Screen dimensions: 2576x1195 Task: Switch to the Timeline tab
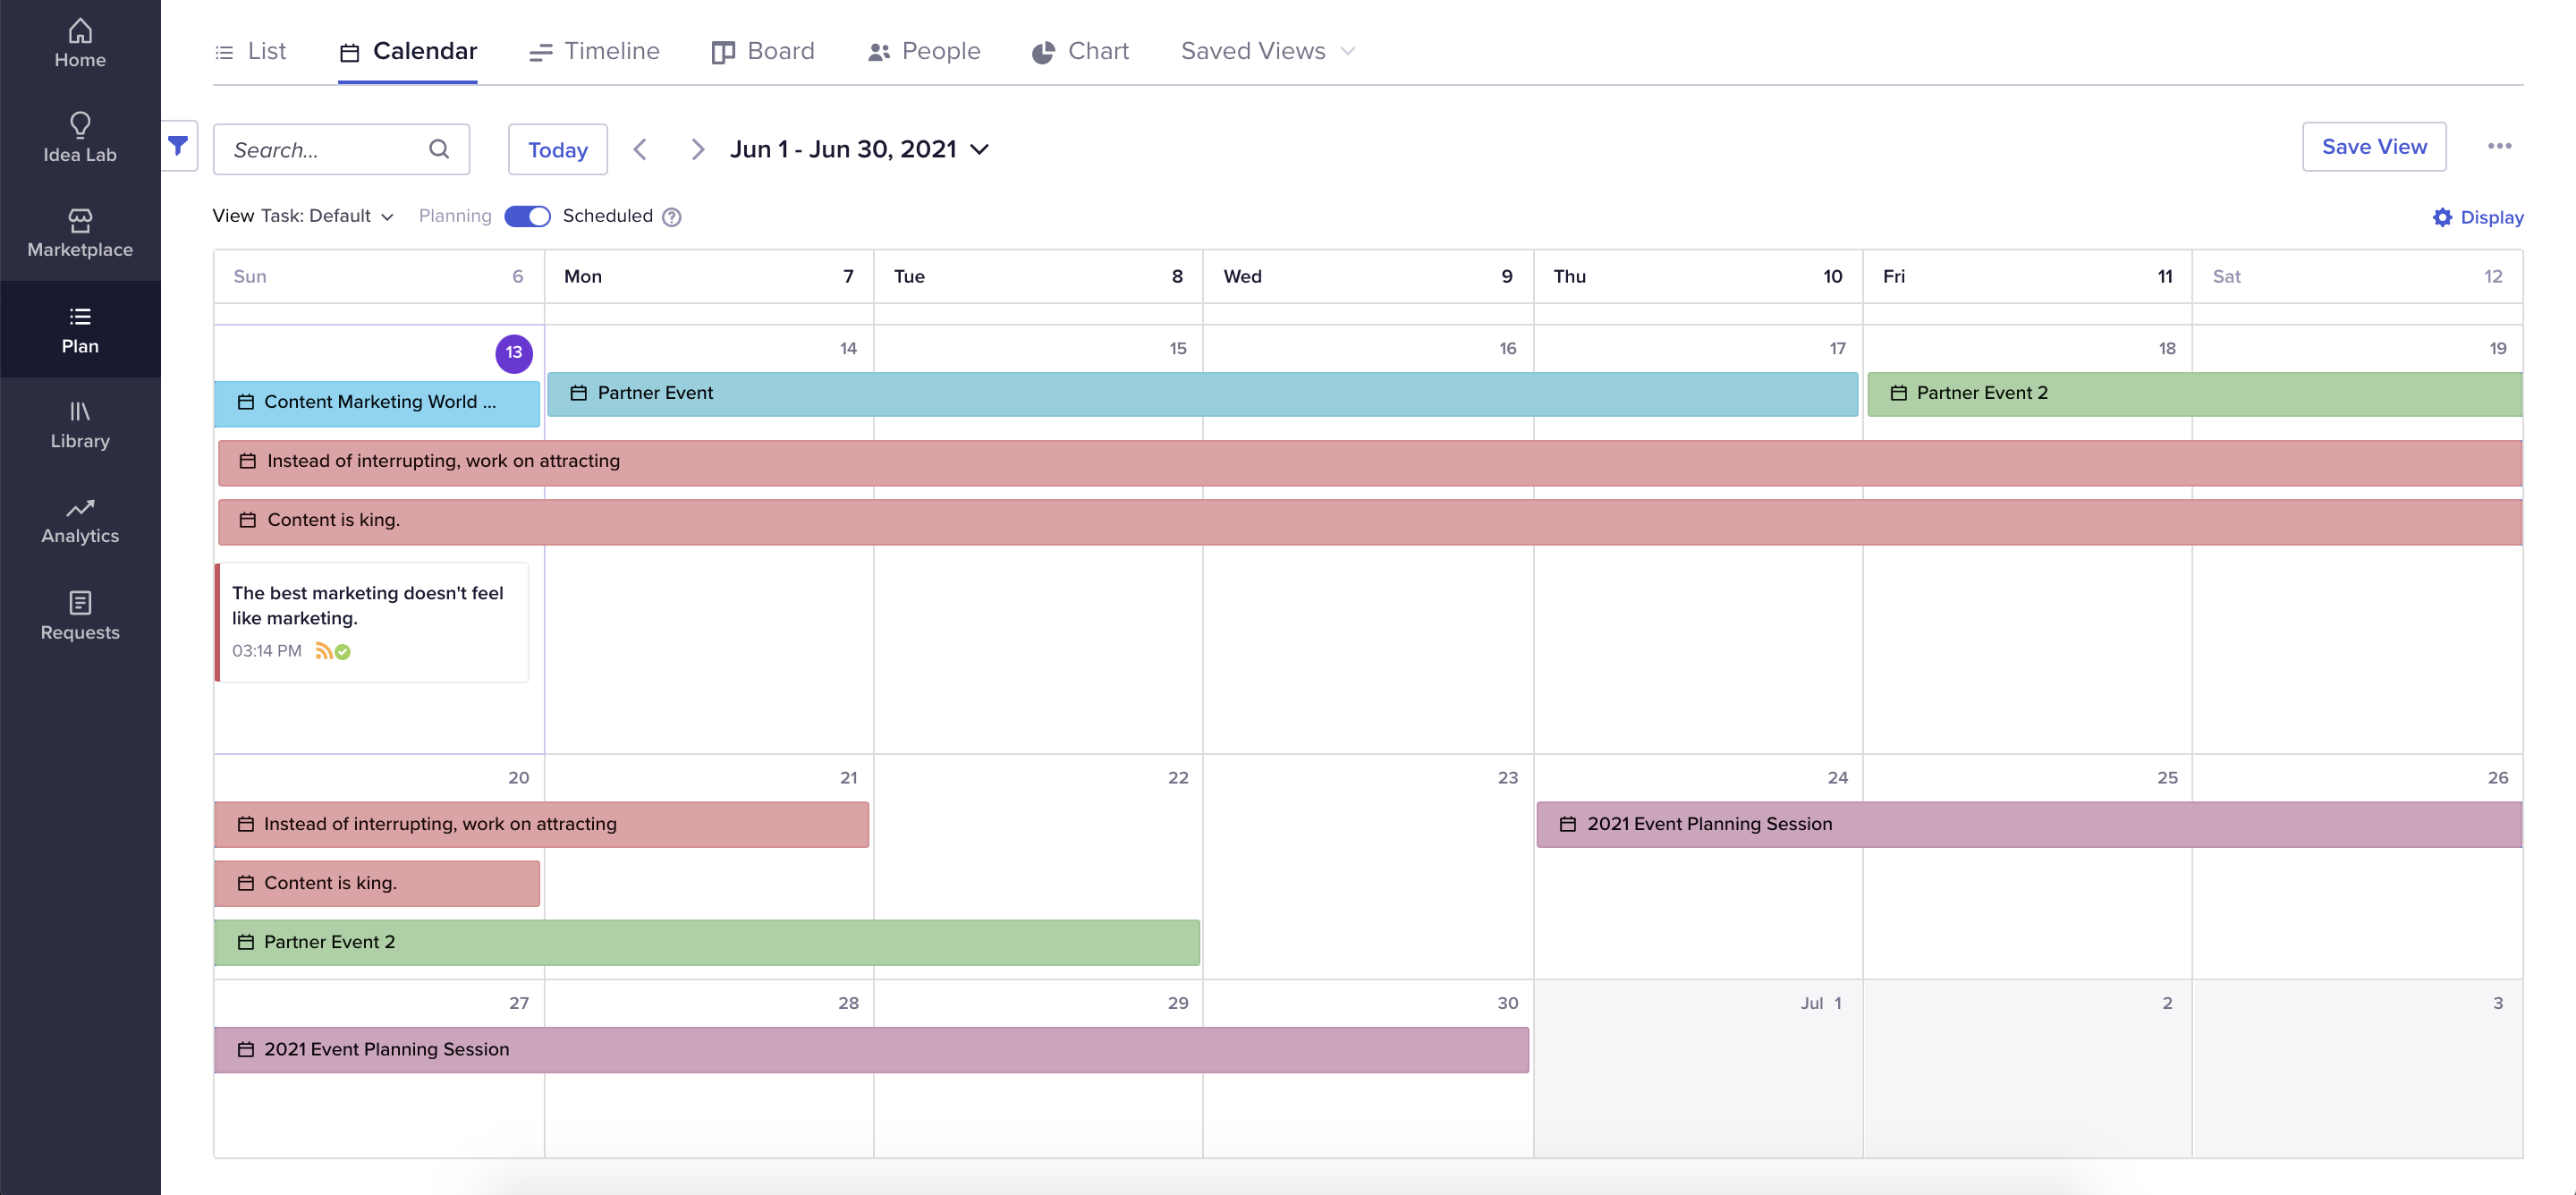[x=594, y=50]
